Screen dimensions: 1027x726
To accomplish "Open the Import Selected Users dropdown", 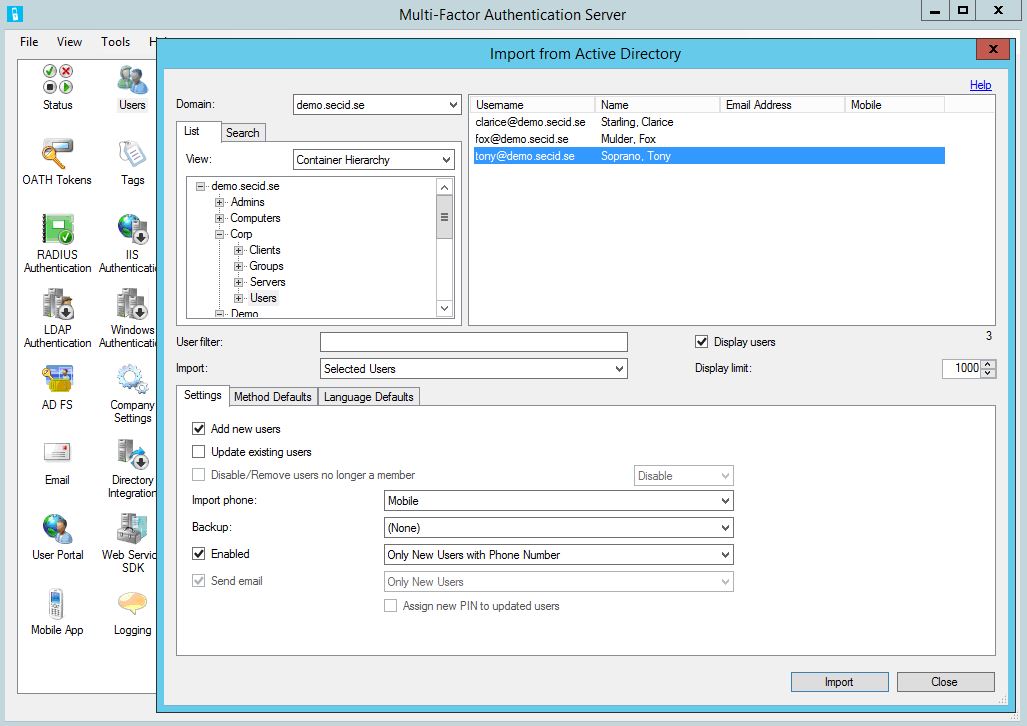I will [x=474, y=369].
